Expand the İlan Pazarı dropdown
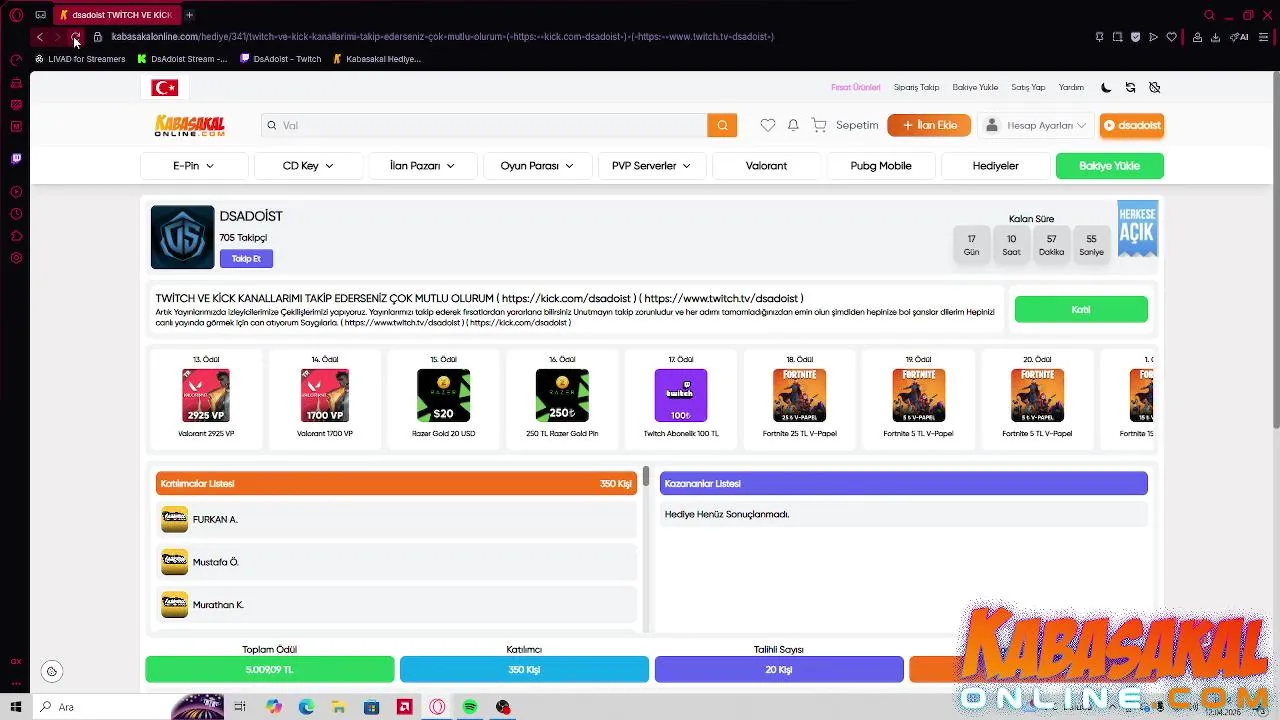This screenshot has width=1280, height=720. click(x=422, y=166)
